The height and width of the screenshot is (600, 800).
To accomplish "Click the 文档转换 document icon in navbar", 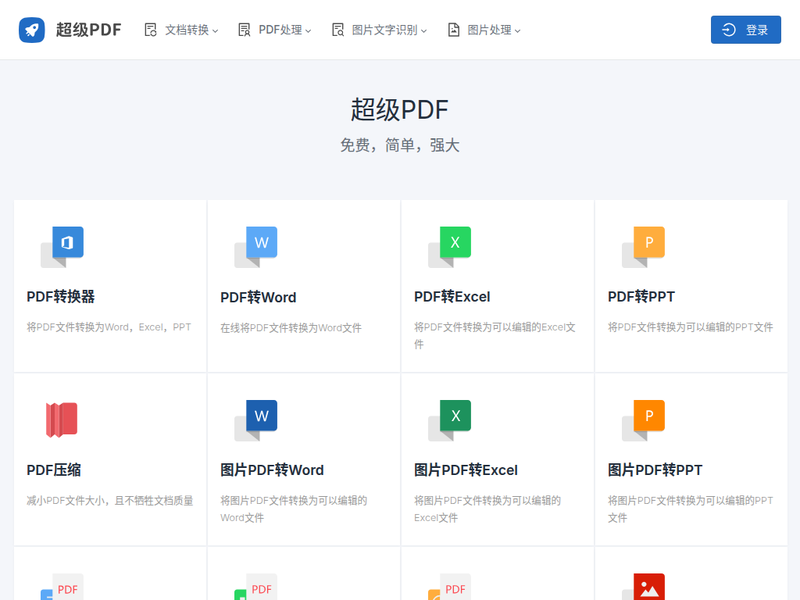I will 151,30.
